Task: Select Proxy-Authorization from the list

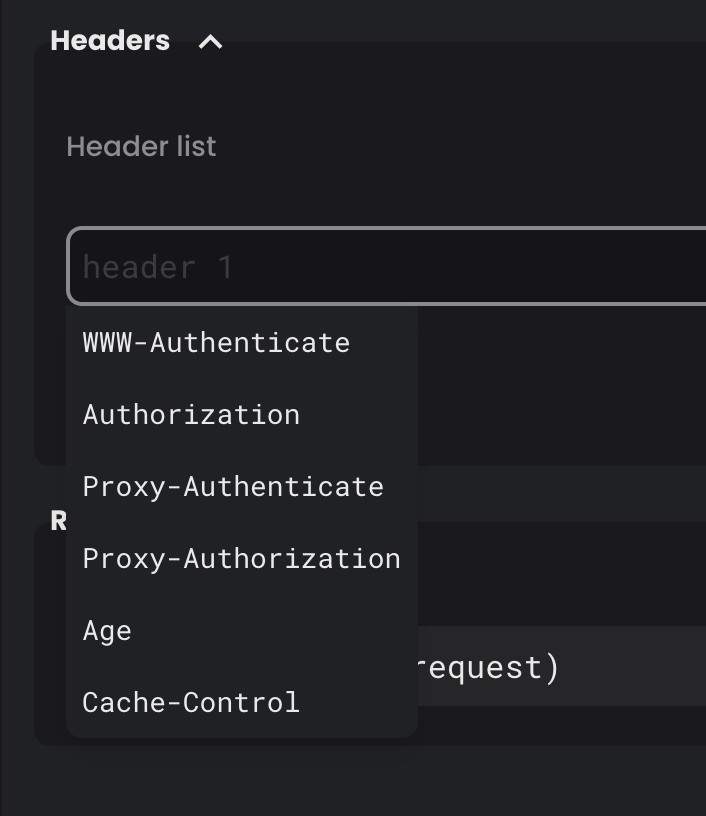Action: pyautogui.click(x=242, y=558)
